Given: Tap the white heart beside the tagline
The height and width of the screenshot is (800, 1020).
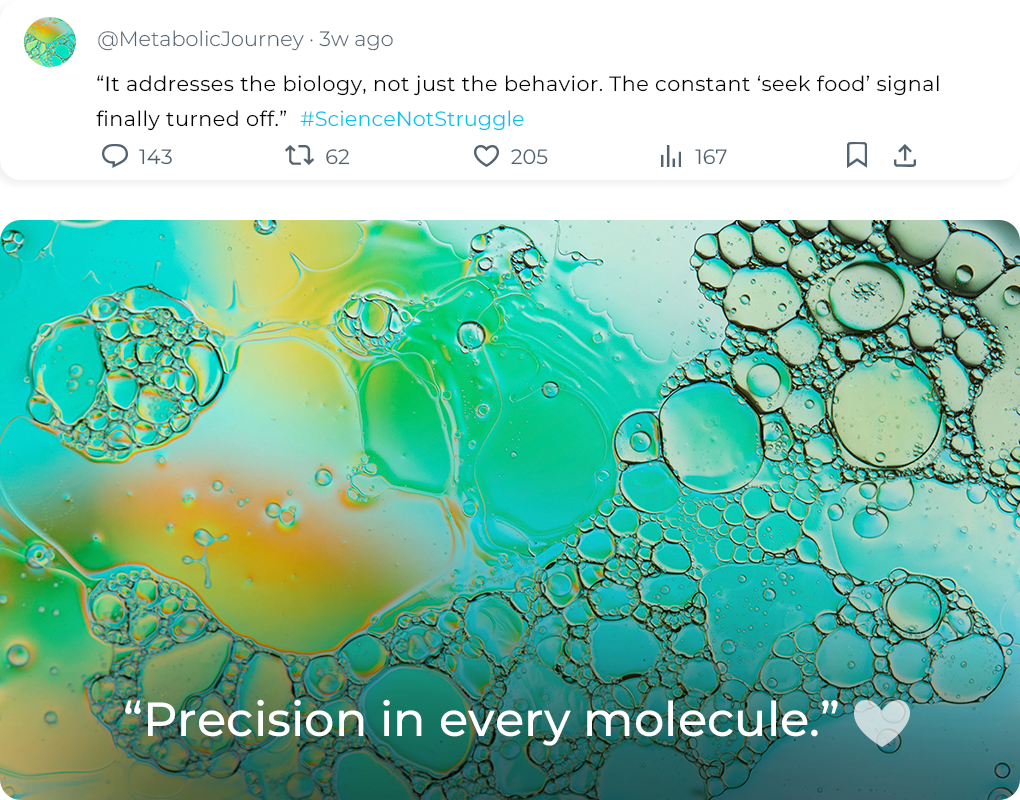Looking at the screenshot, I should coord(881,724).
